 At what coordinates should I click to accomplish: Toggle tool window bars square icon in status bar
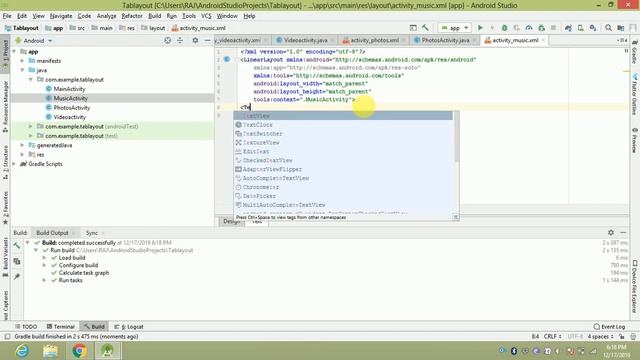point(7,337)
